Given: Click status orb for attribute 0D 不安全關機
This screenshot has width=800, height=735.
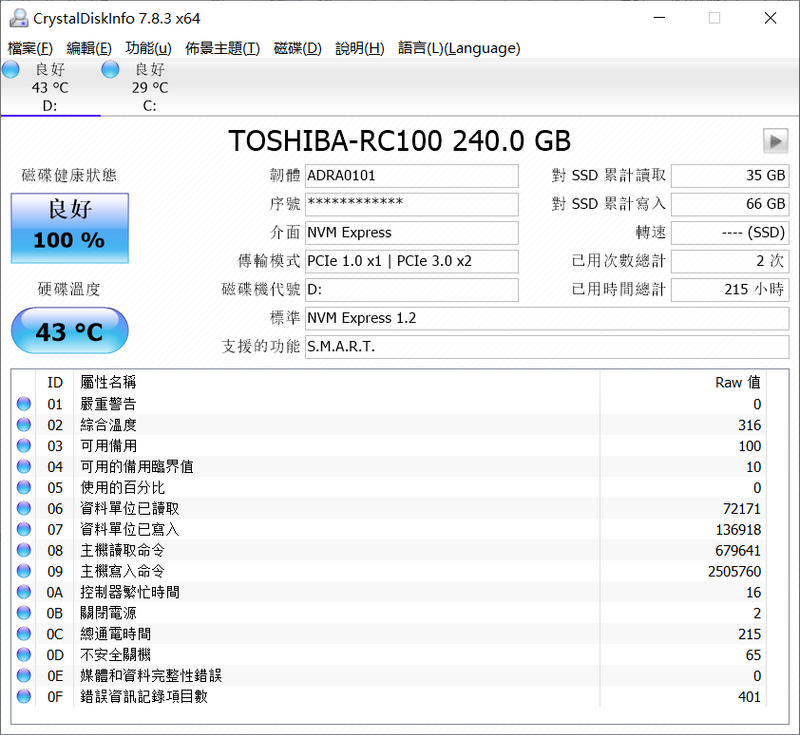Looking at the screenshot, I should (x=24, y=654).
